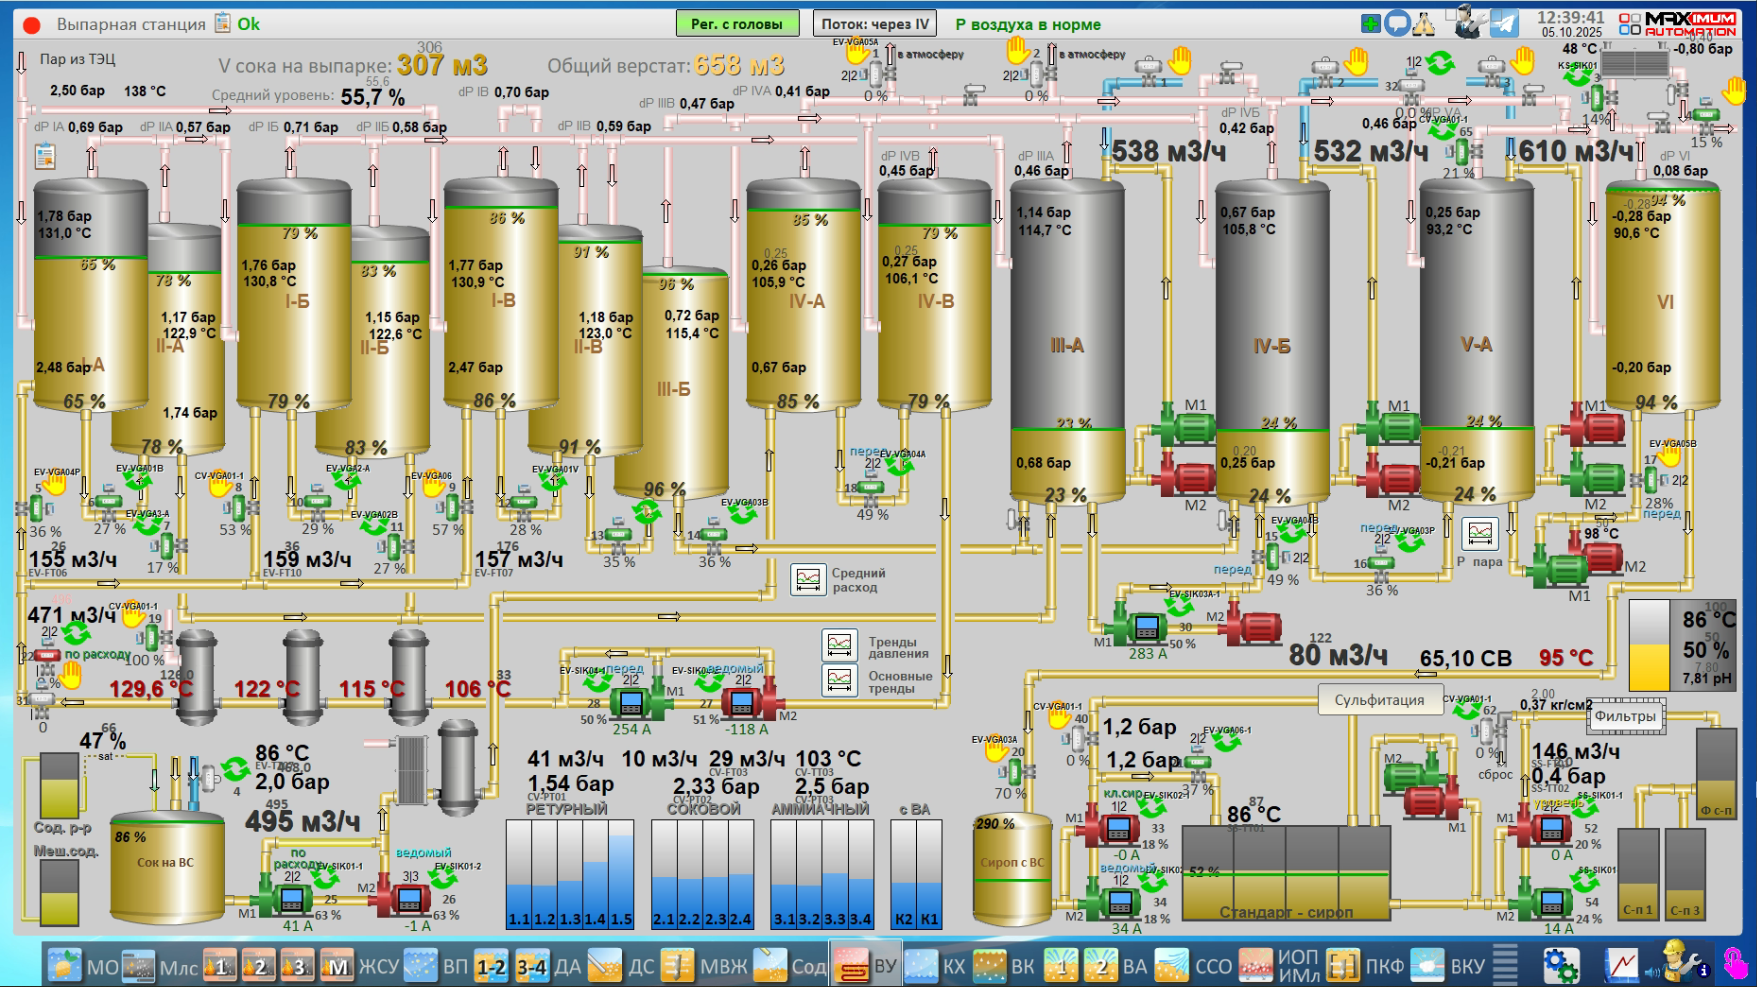Toggle manual mode hand on valve EV-VGA04P
Image resolution: width=1757 pixels, height=987 pixels.
pyautogui.click(x=55, y=485)
